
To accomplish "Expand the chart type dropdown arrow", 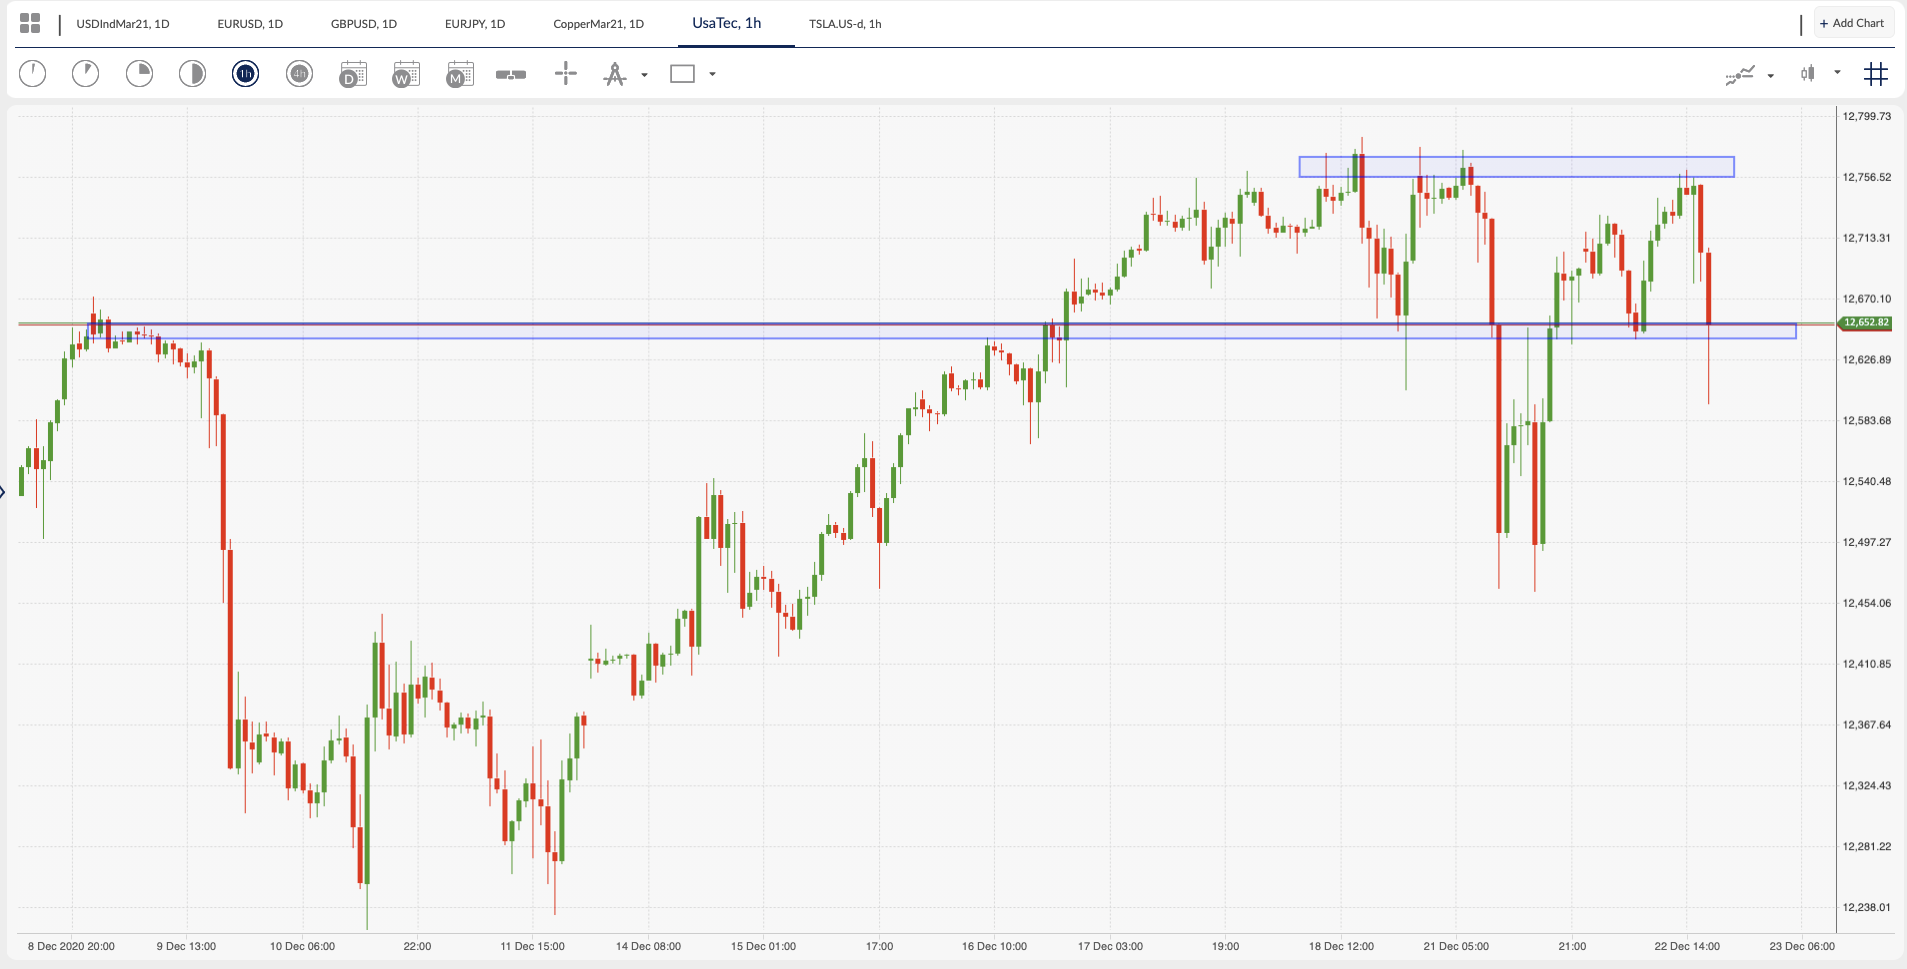I will point(1837,72).
